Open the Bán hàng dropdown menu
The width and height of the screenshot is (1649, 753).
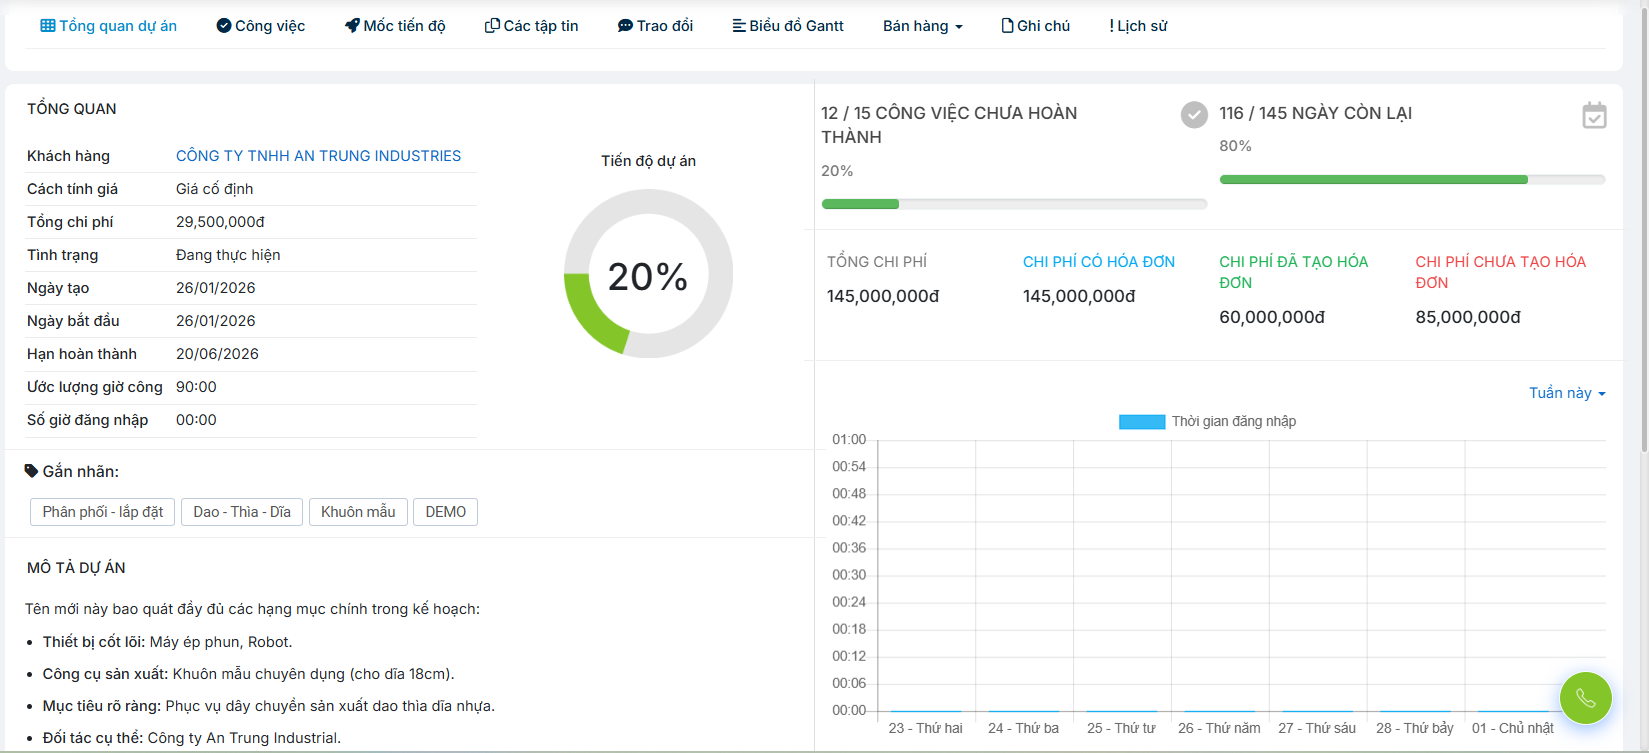coord(922,26)
